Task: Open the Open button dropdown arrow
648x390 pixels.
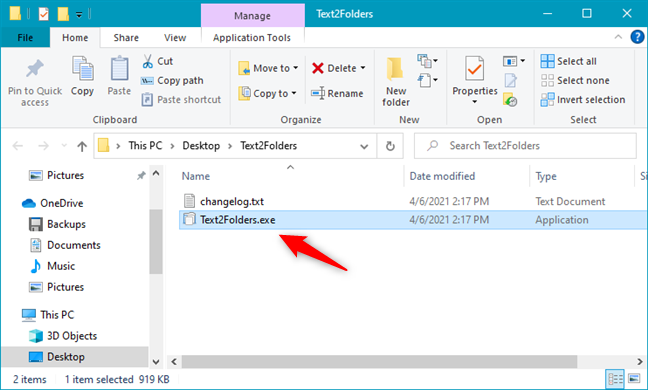Action: [523, 61]
